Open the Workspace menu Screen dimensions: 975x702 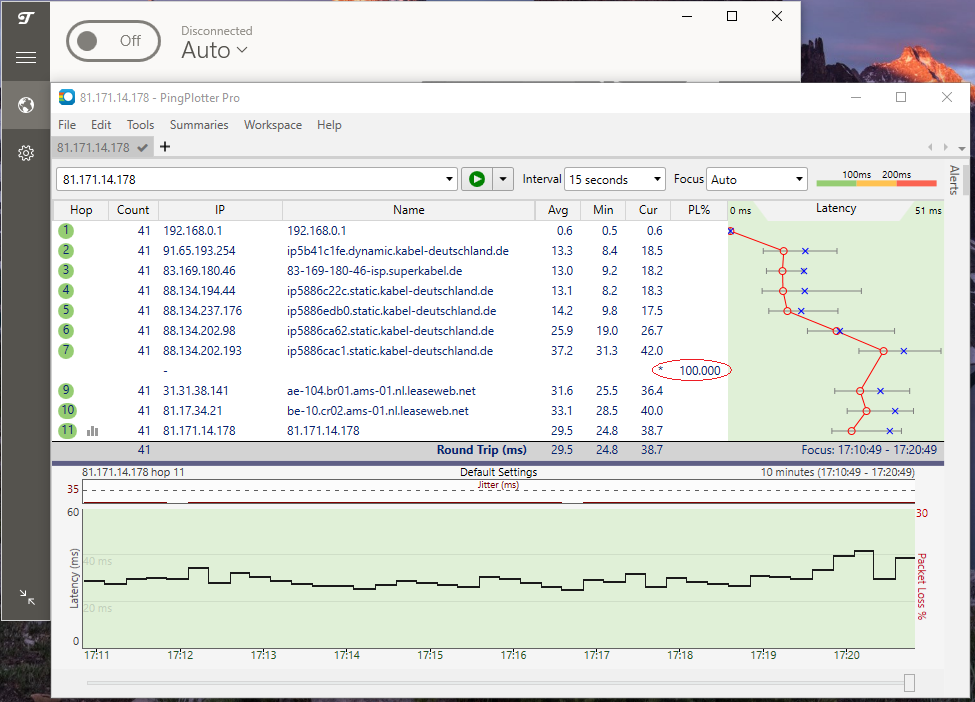click(x=272, y=125)
